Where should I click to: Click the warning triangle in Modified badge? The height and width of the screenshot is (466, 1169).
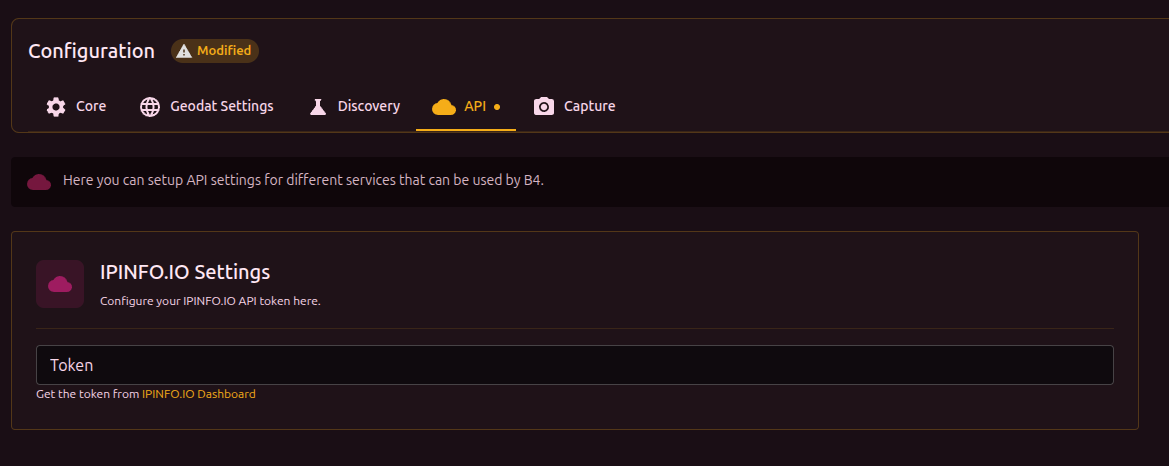tap(184, 51)
